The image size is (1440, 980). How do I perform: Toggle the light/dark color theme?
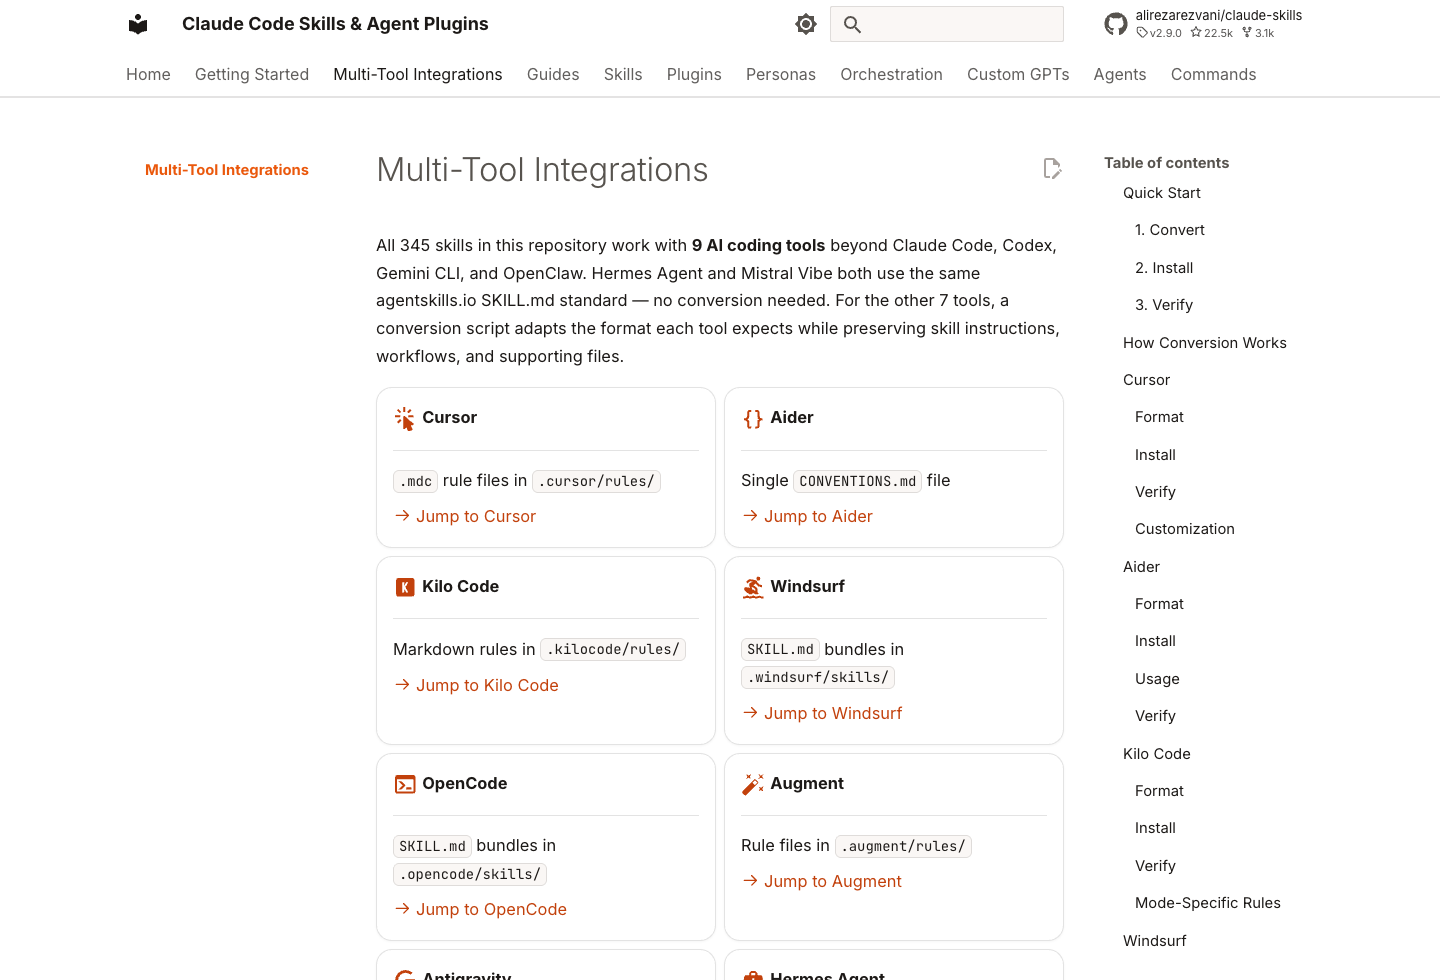pos(806,24)
